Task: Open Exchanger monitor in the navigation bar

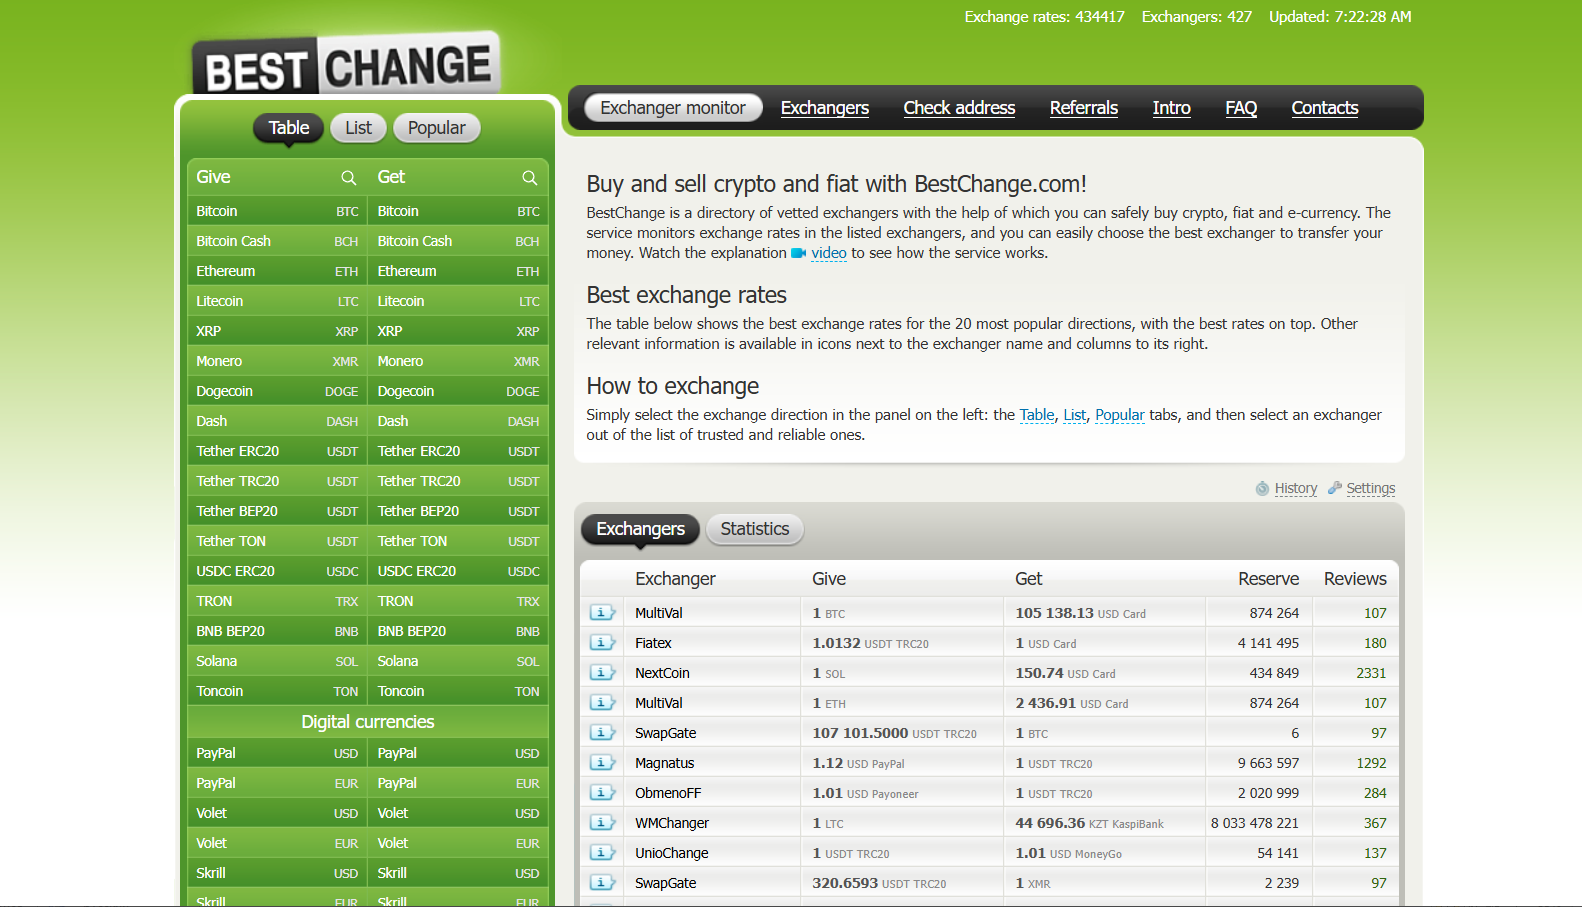Action: tap(673, 108)
